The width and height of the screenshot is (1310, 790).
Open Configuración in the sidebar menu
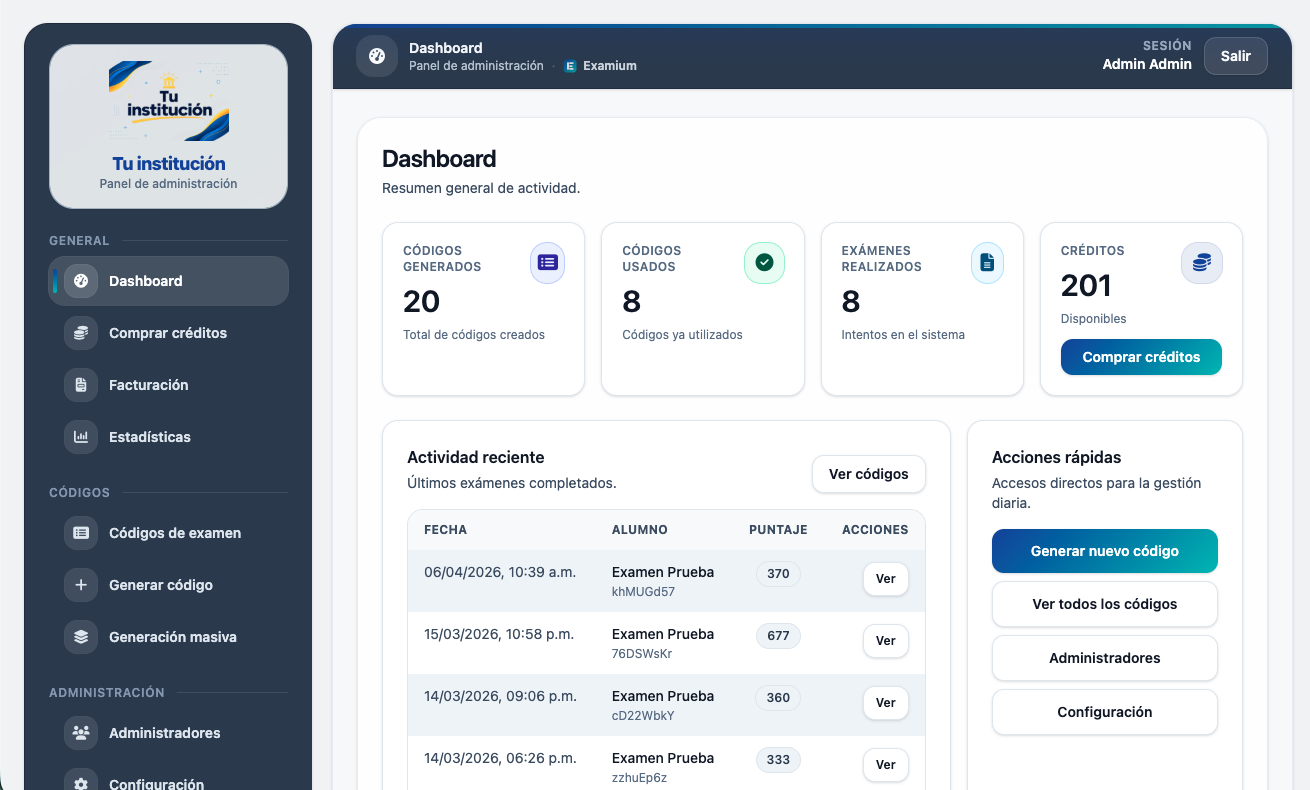(x=156, y=780)
